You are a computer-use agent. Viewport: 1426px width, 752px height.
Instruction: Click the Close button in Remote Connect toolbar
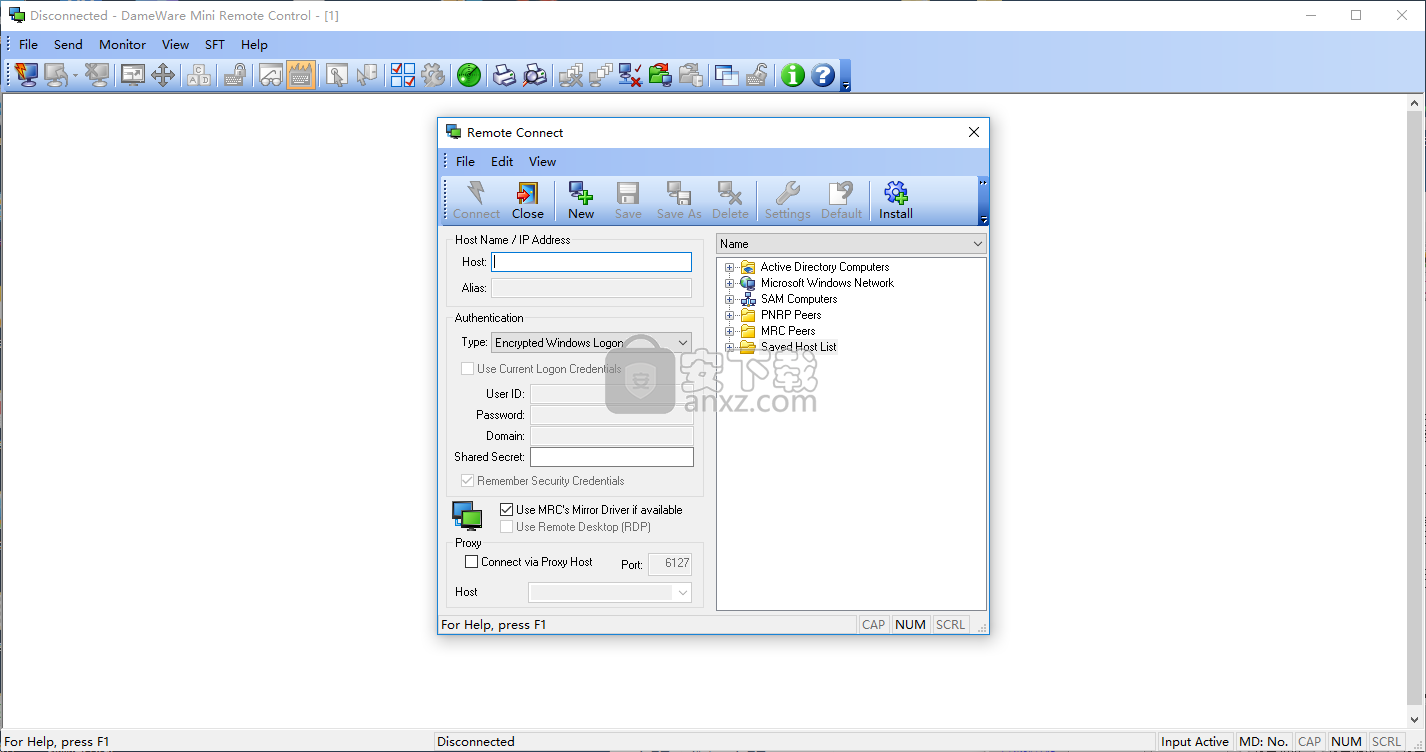[528, 200]
